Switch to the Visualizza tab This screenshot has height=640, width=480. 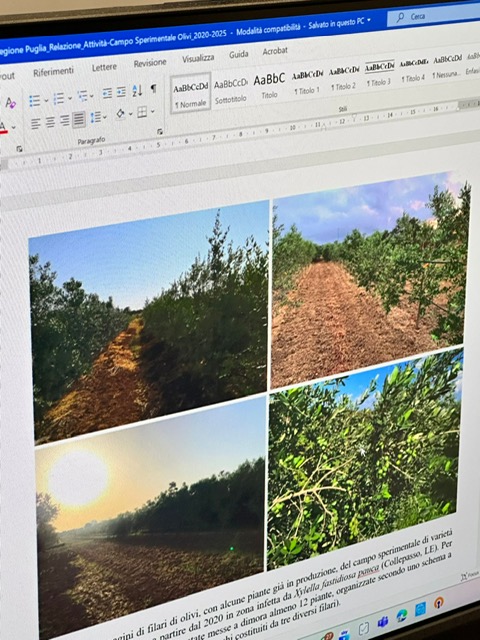point(198,58)
